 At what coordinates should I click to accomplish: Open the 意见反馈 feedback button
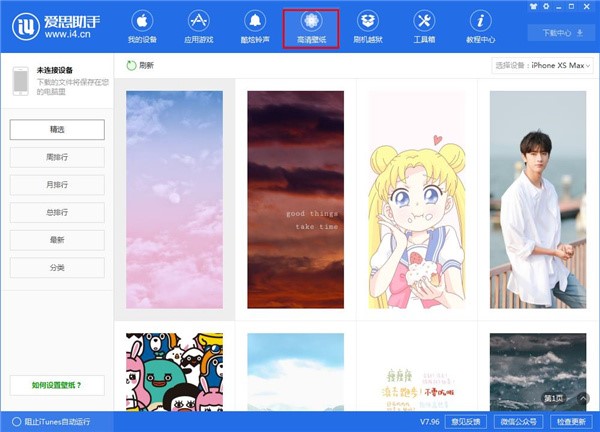467,422
